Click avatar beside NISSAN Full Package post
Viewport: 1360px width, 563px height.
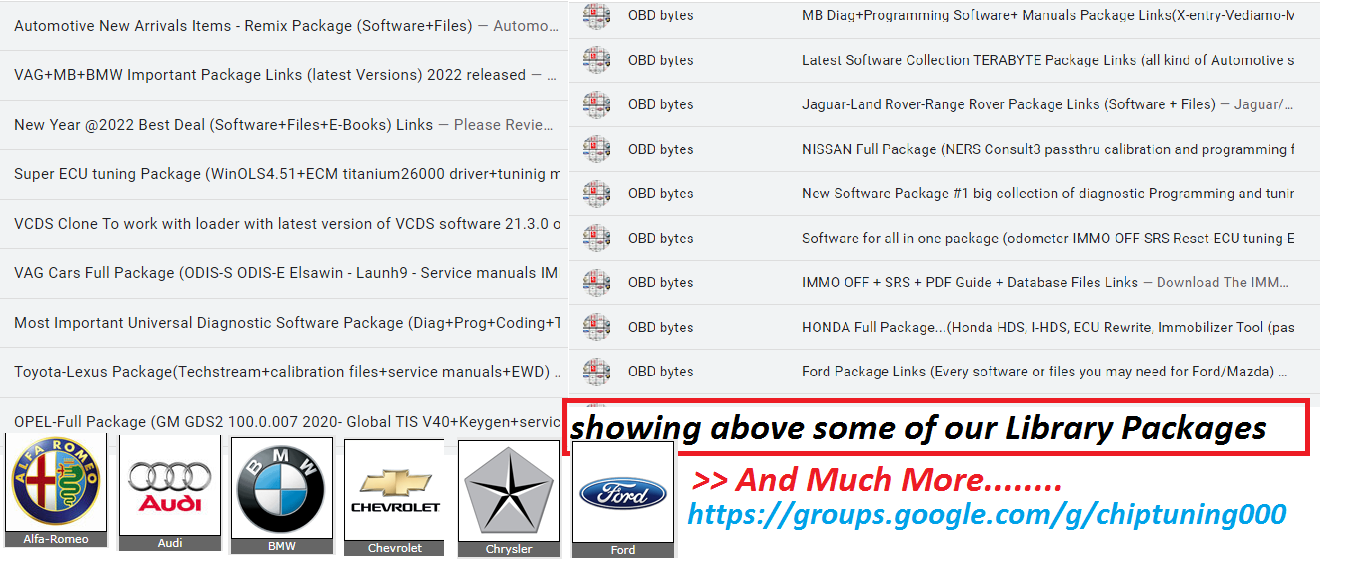[x=597, y=150]
